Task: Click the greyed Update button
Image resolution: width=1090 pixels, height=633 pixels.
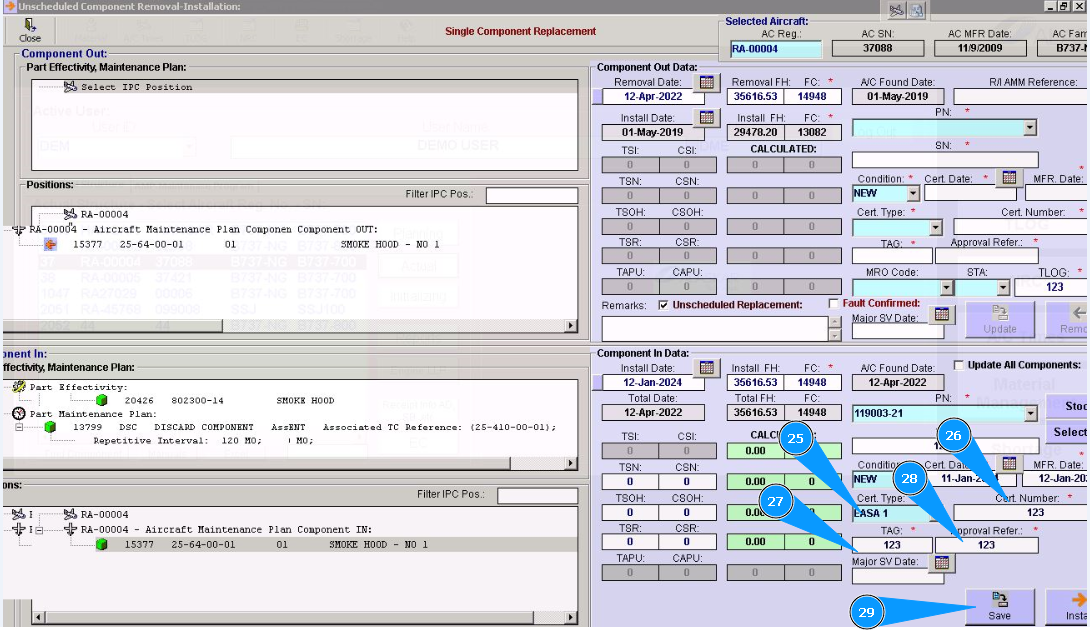Action: tap(1000, 320)
